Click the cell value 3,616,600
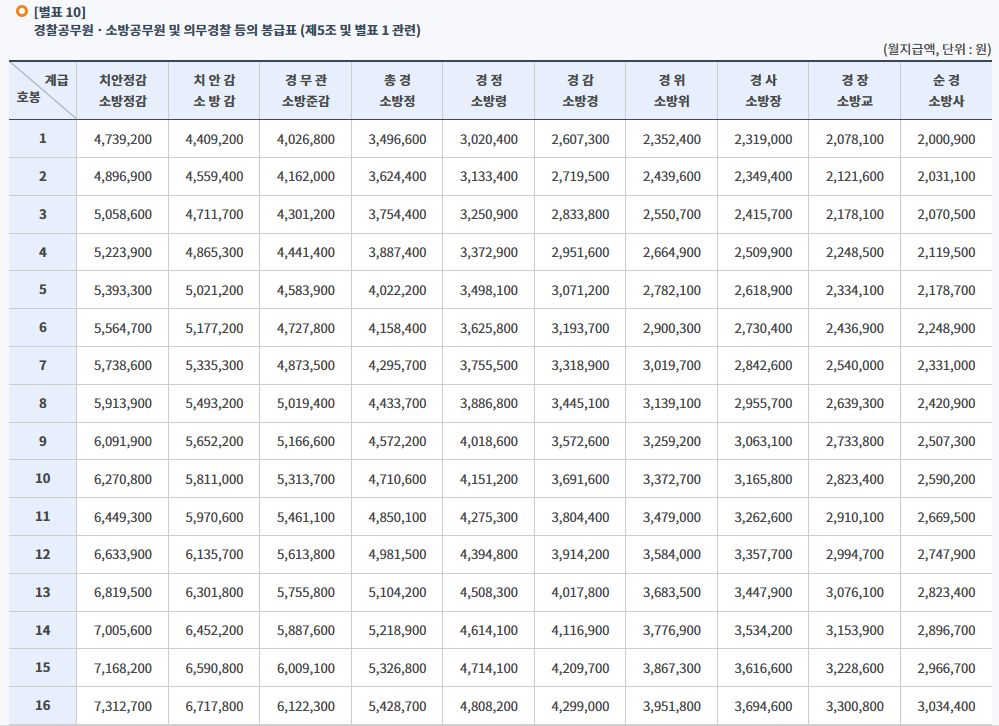The image size is (999, 726). click(x=763, y=668)
